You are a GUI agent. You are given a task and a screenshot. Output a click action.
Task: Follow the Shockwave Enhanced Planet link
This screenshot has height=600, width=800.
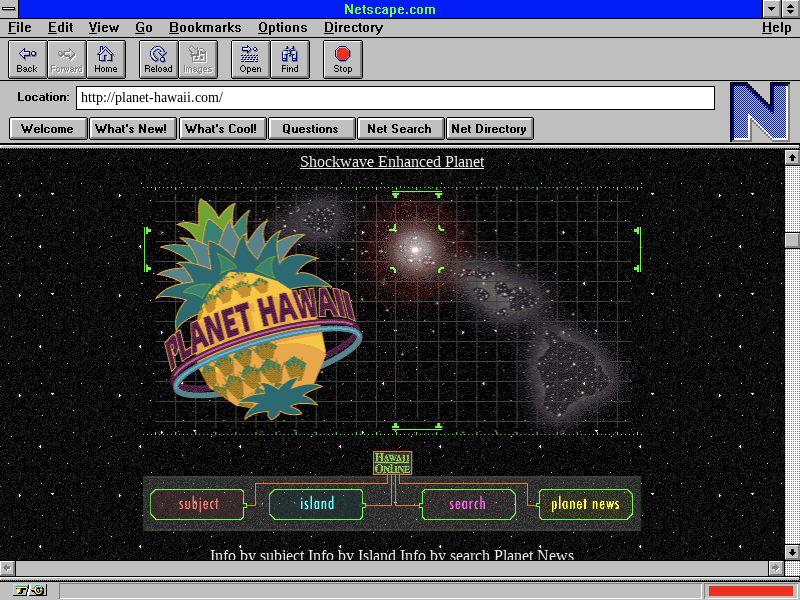click(392, 162)
